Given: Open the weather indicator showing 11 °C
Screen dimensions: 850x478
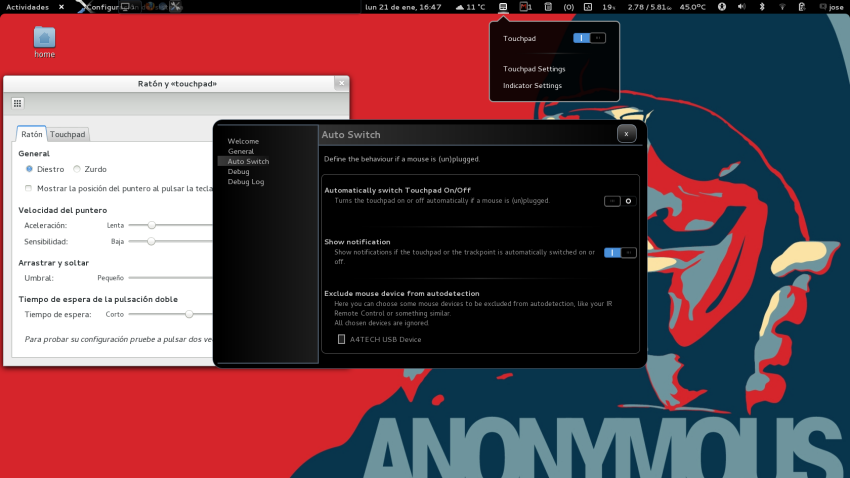Looking at the screenshot, I should [x=470, y=7].
